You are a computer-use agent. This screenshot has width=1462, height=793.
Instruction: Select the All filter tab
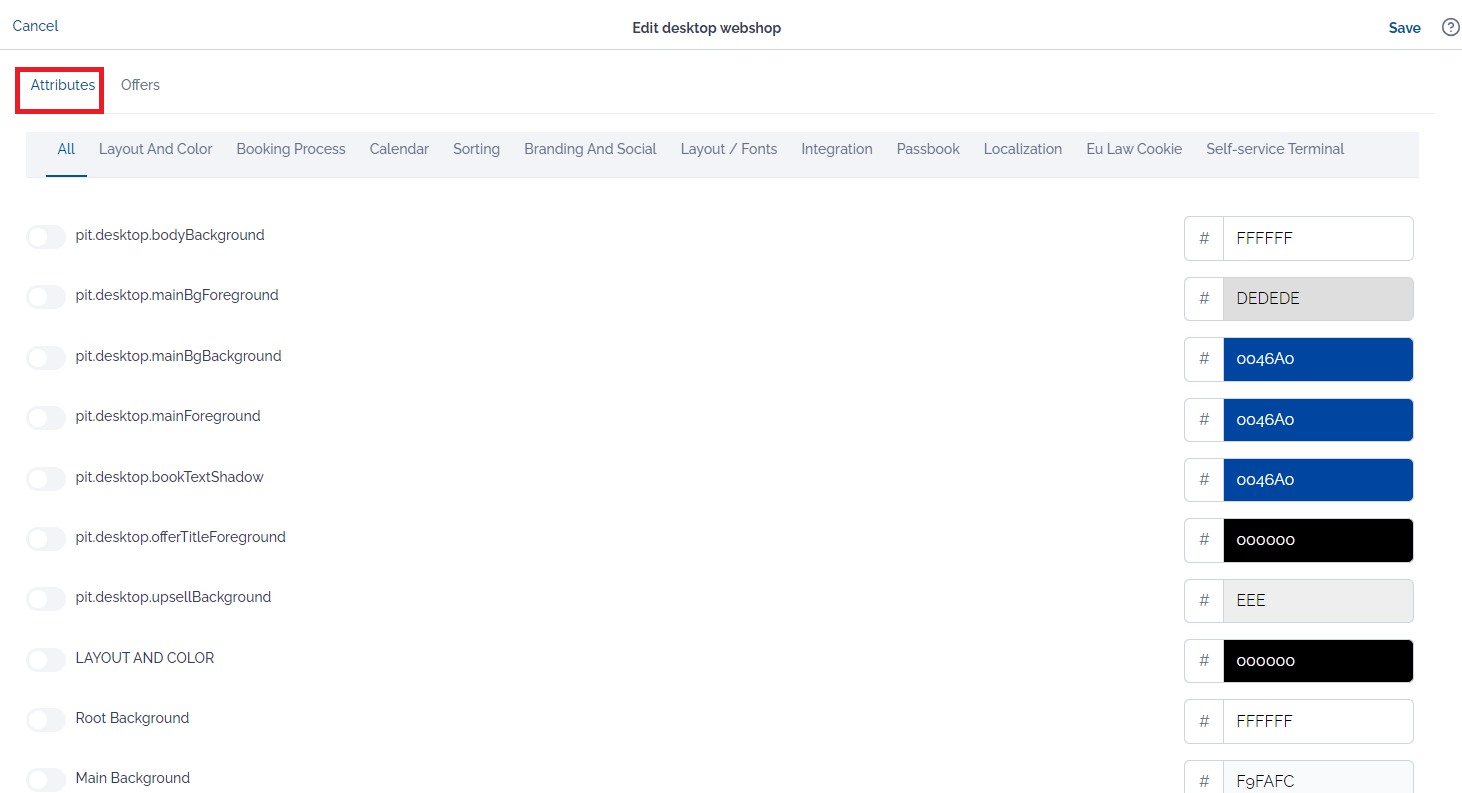tap(66, 149)
